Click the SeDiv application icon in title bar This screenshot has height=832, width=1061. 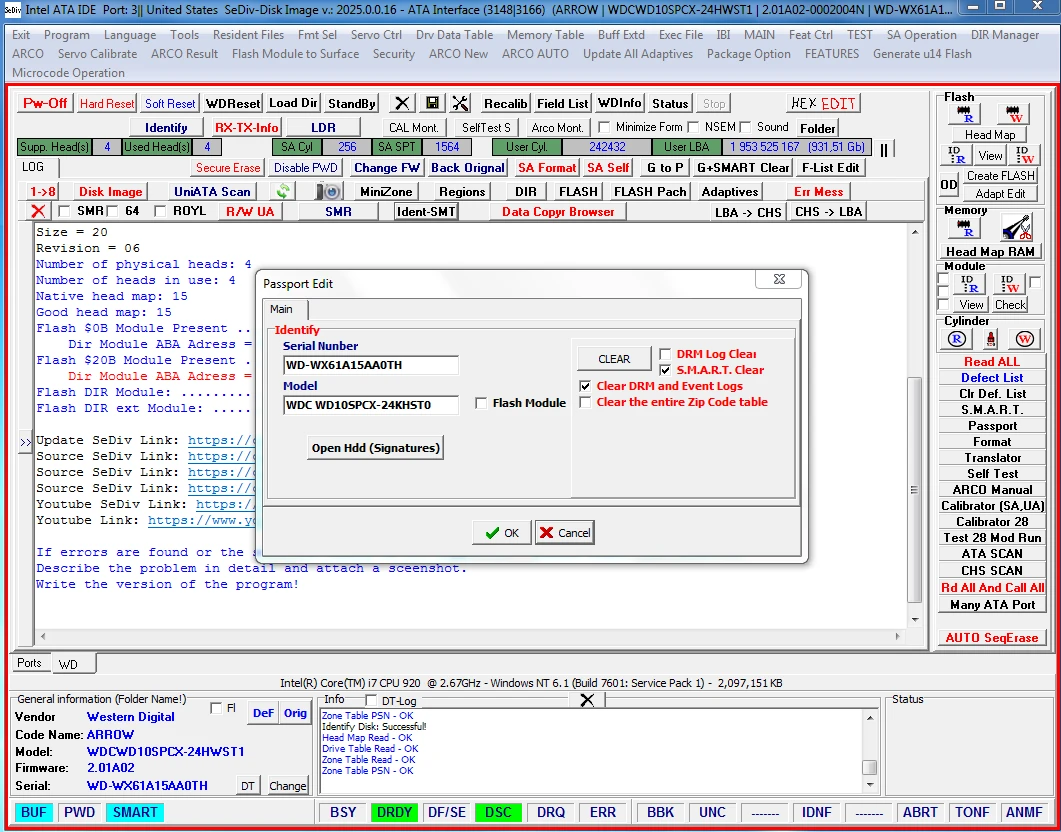(x=12, y=10)
